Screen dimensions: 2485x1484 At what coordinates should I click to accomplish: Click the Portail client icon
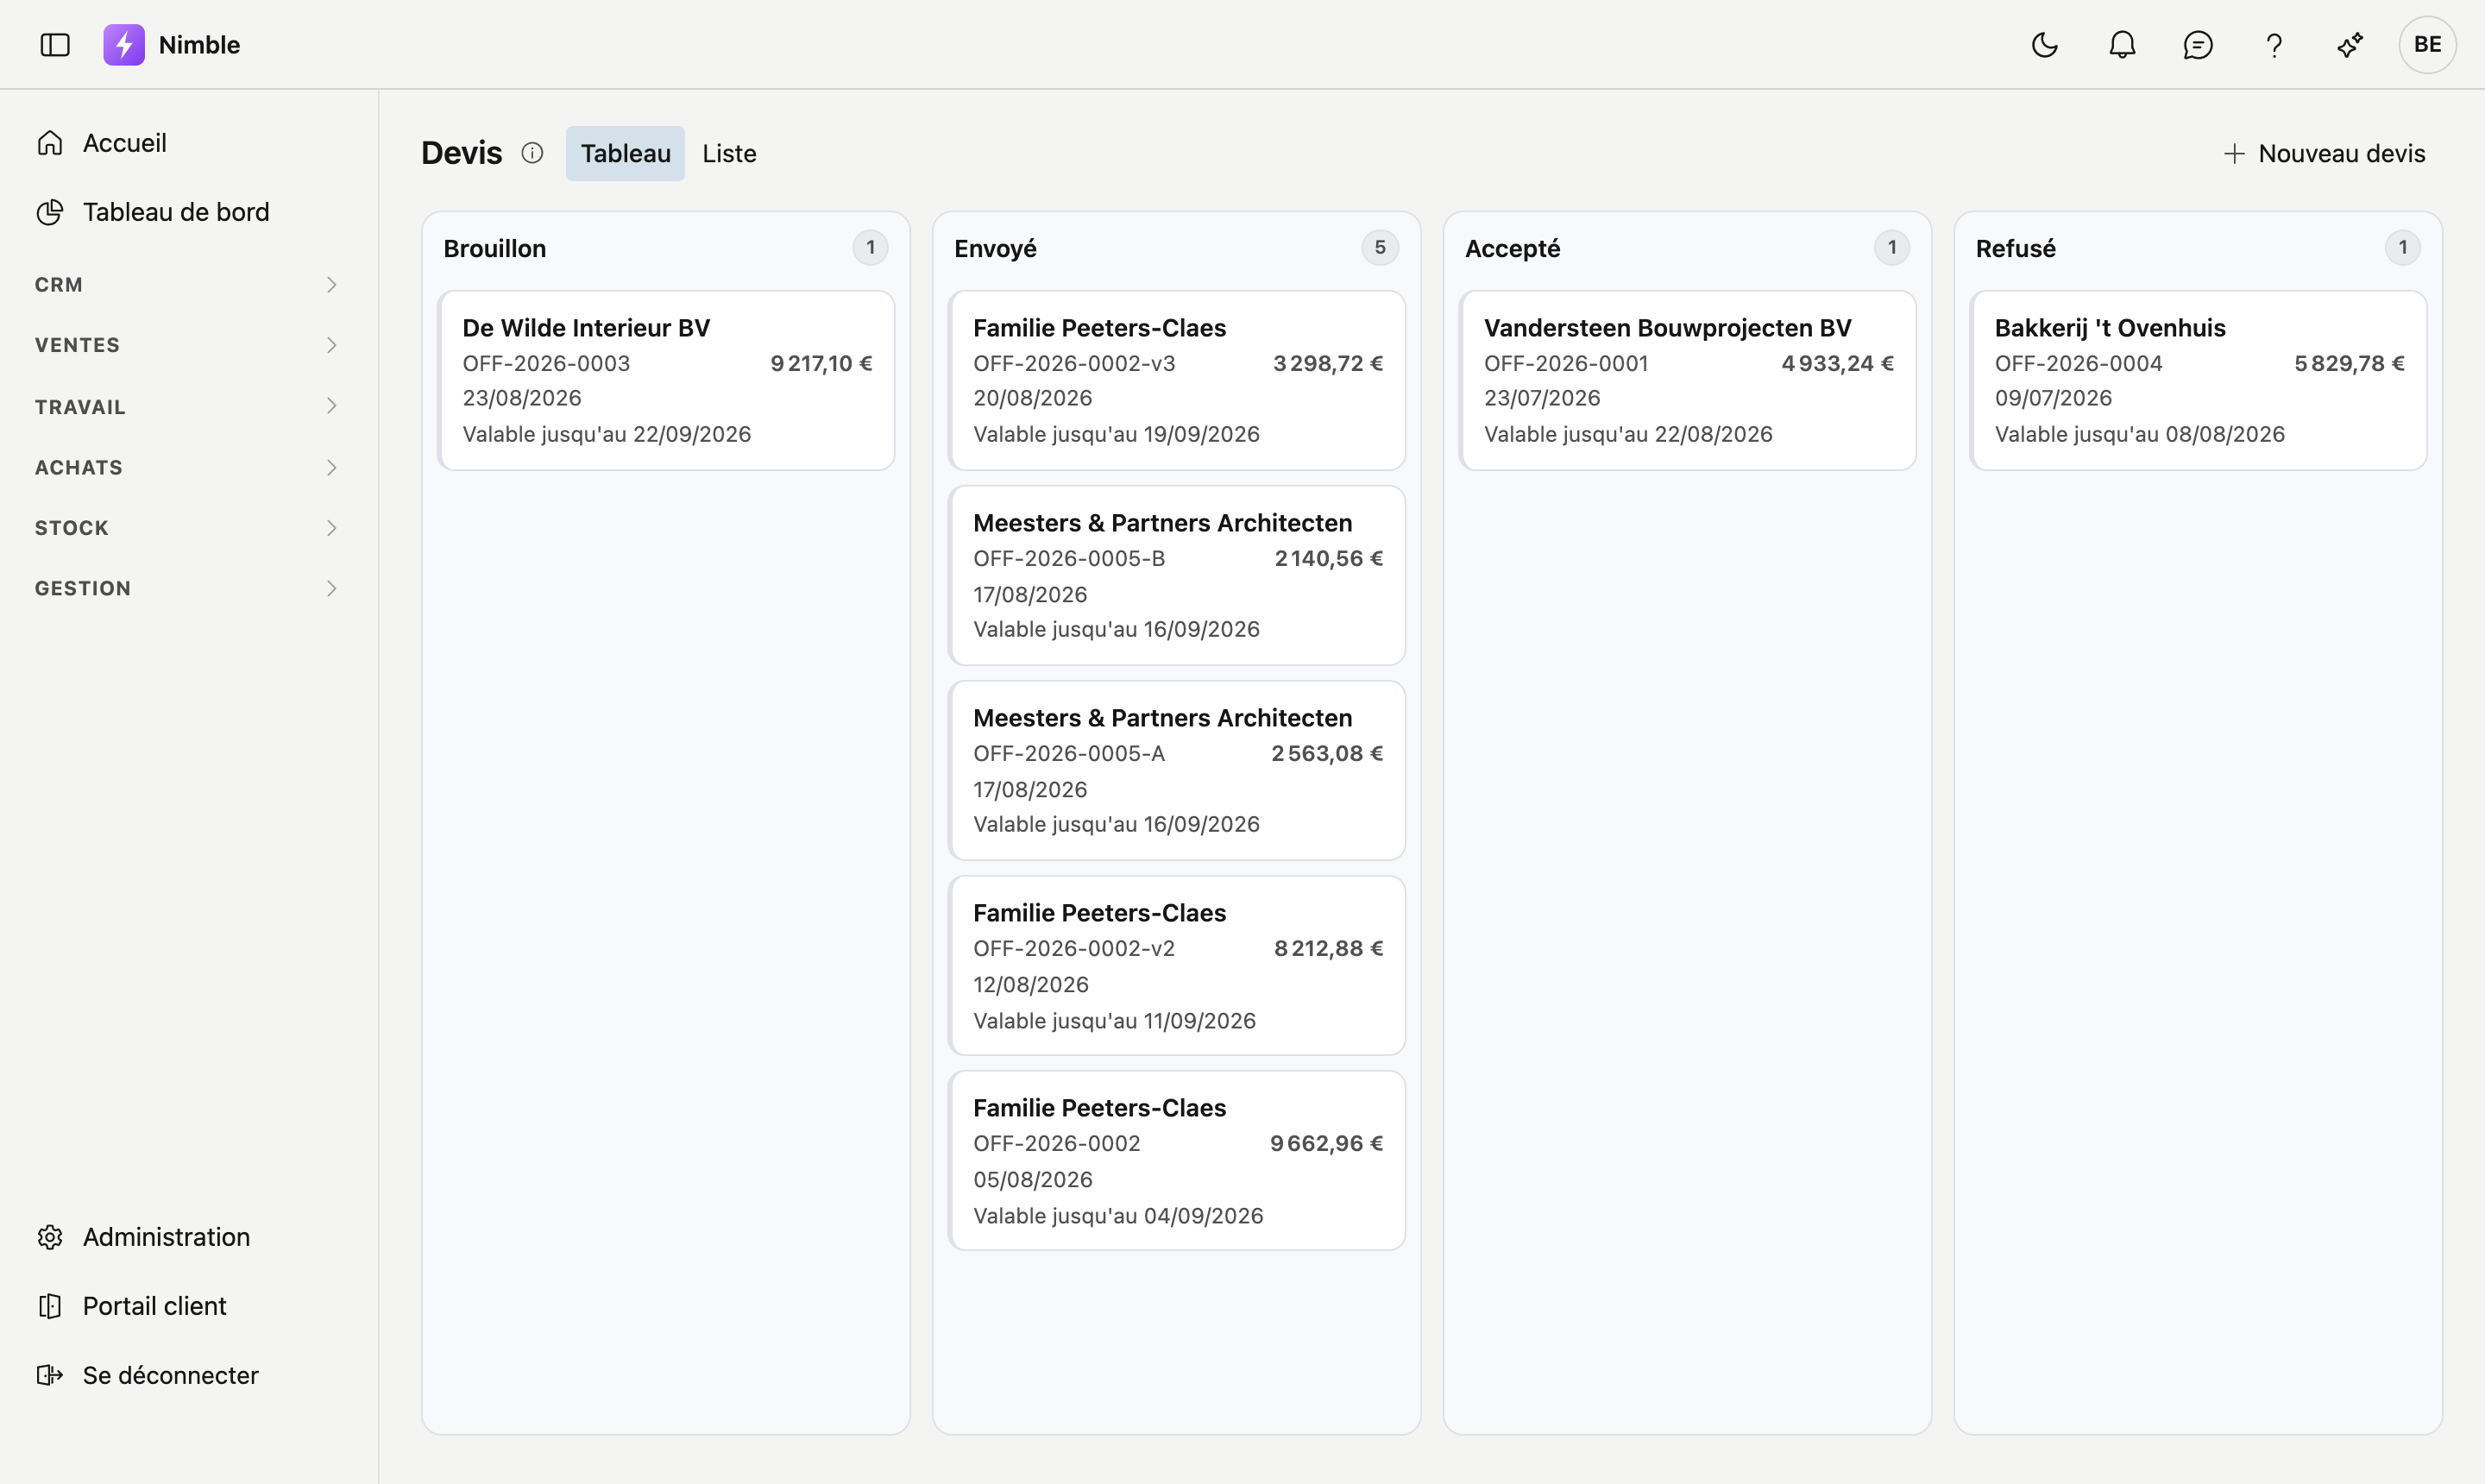(50, 1306)
